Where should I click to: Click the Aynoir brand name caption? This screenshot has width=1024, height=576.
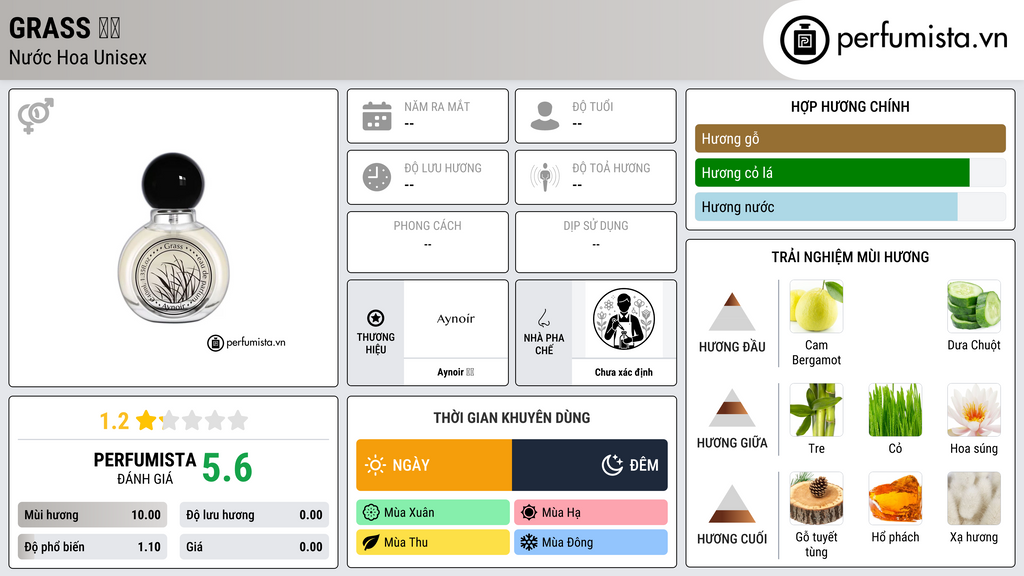[x=456, y=372]
